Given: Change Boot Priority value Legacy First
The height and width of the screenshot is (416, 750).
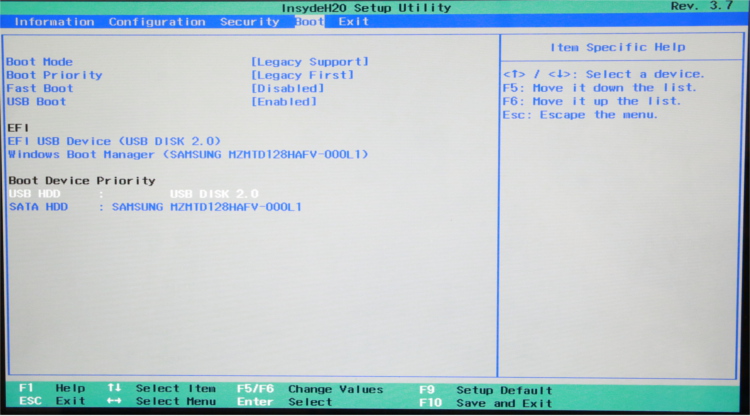Looking at the screenshot, I should [302, 75].
